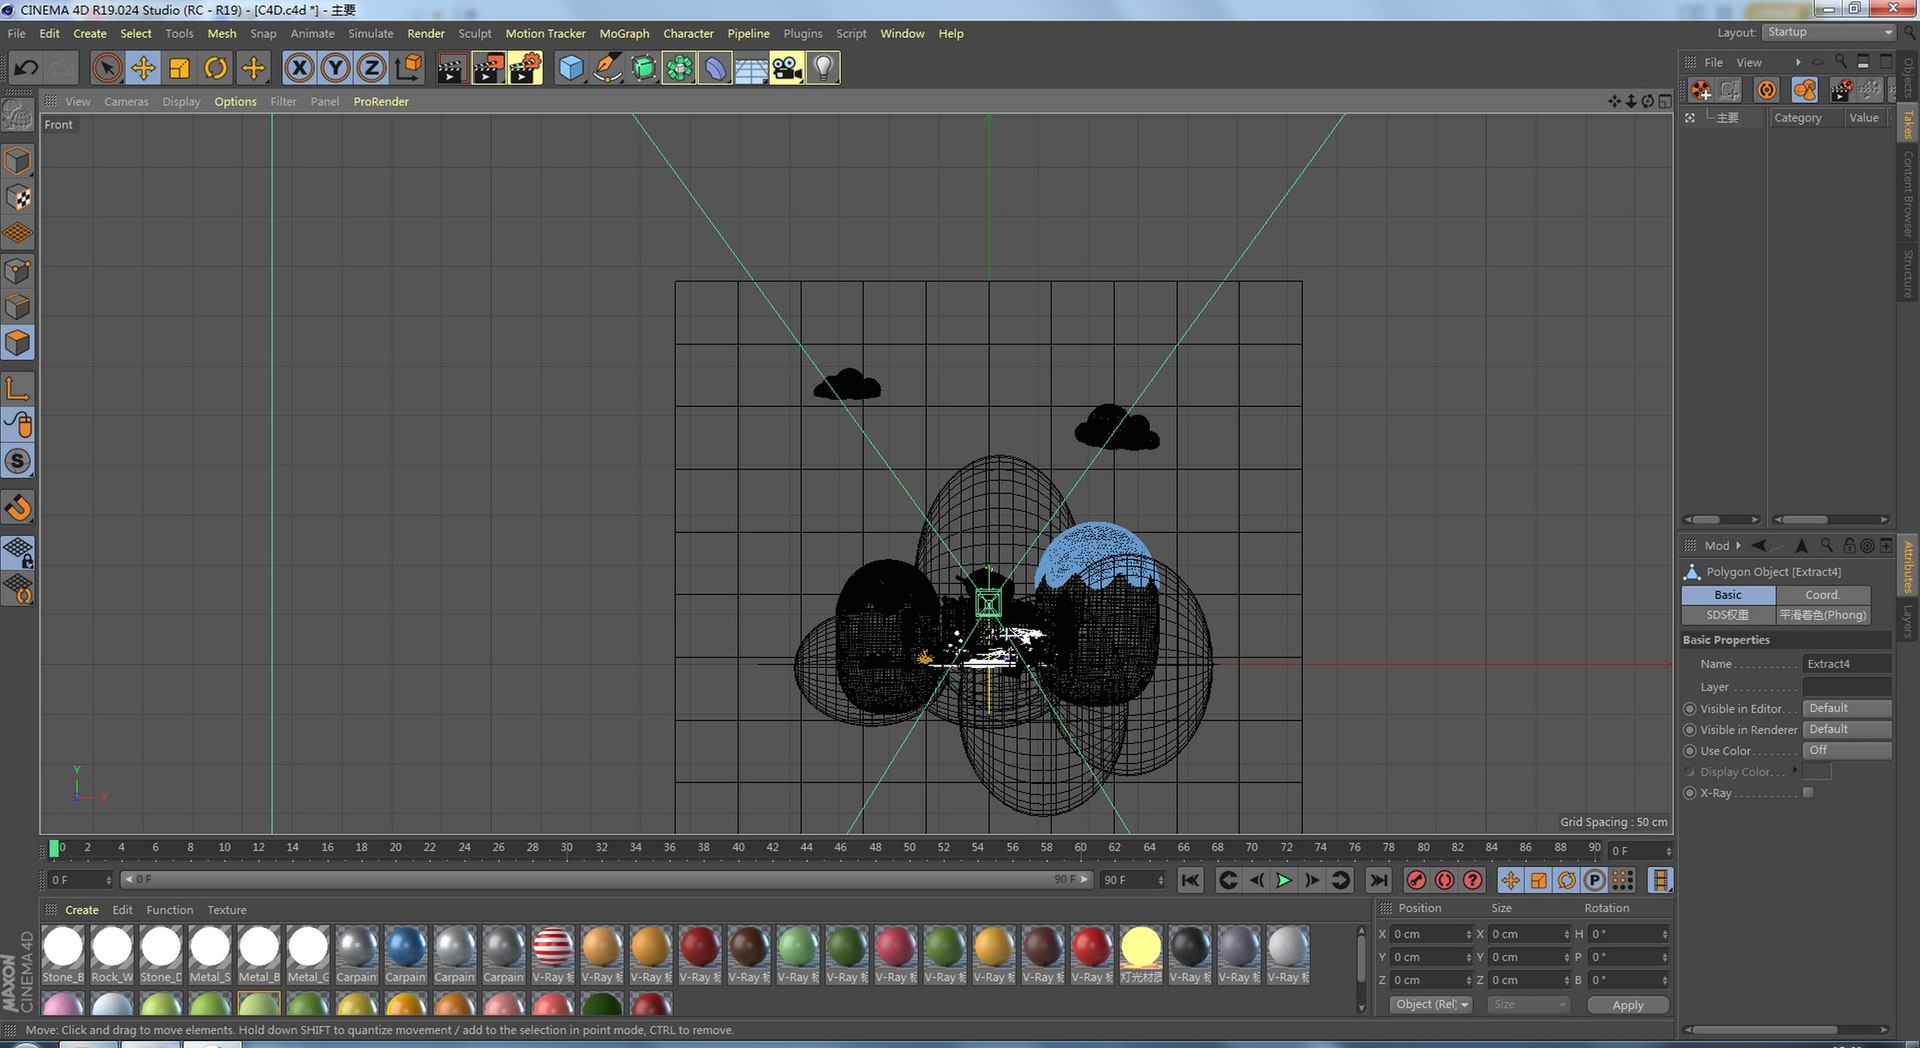Add a Floor environment object
The width and height of the screenshot is (1920, 1048).
751,68
